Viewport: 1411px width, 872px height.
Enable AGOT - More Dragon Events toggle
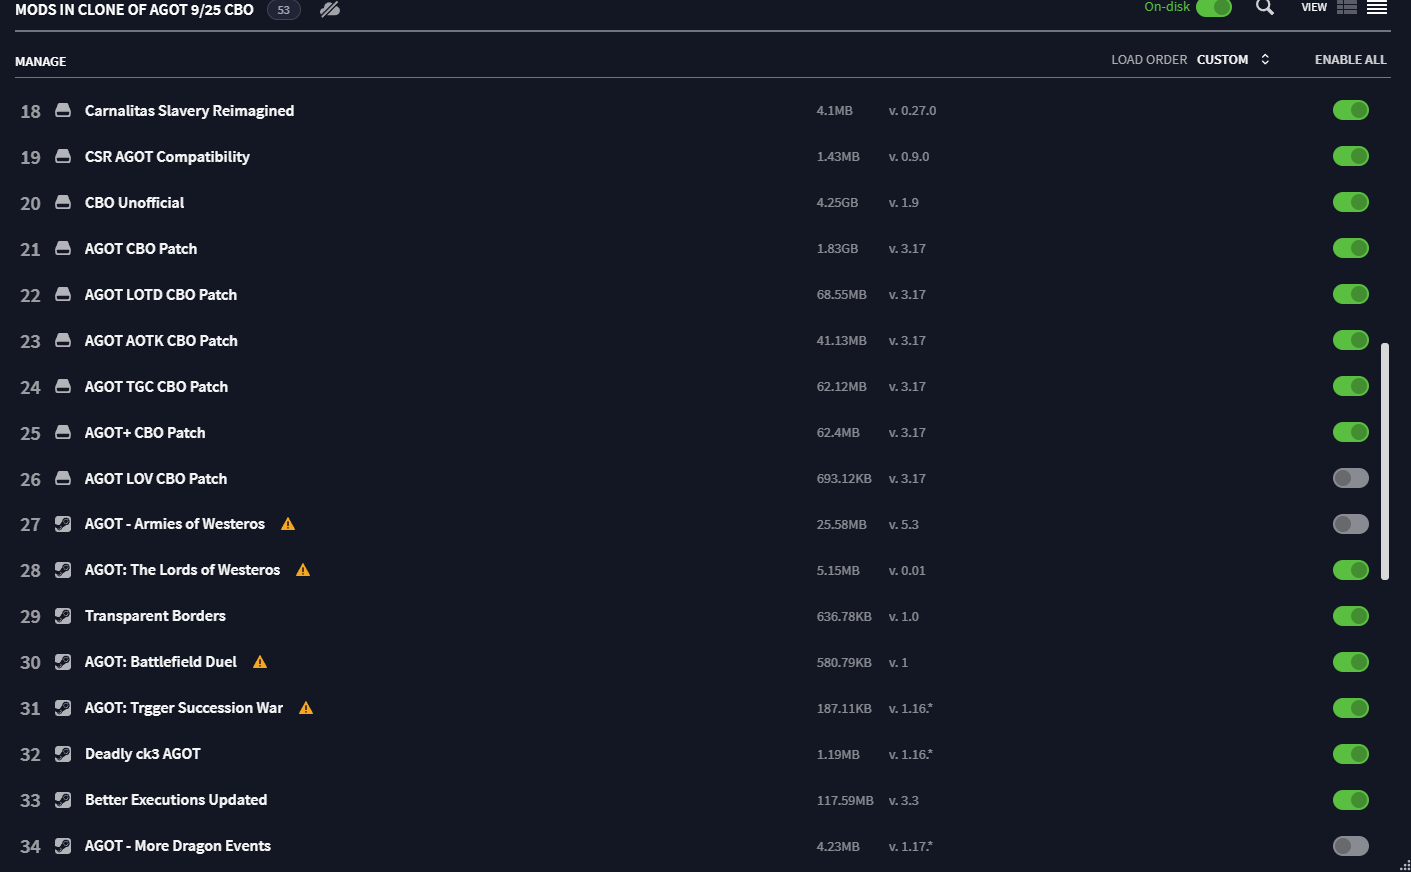(1351, 846)
